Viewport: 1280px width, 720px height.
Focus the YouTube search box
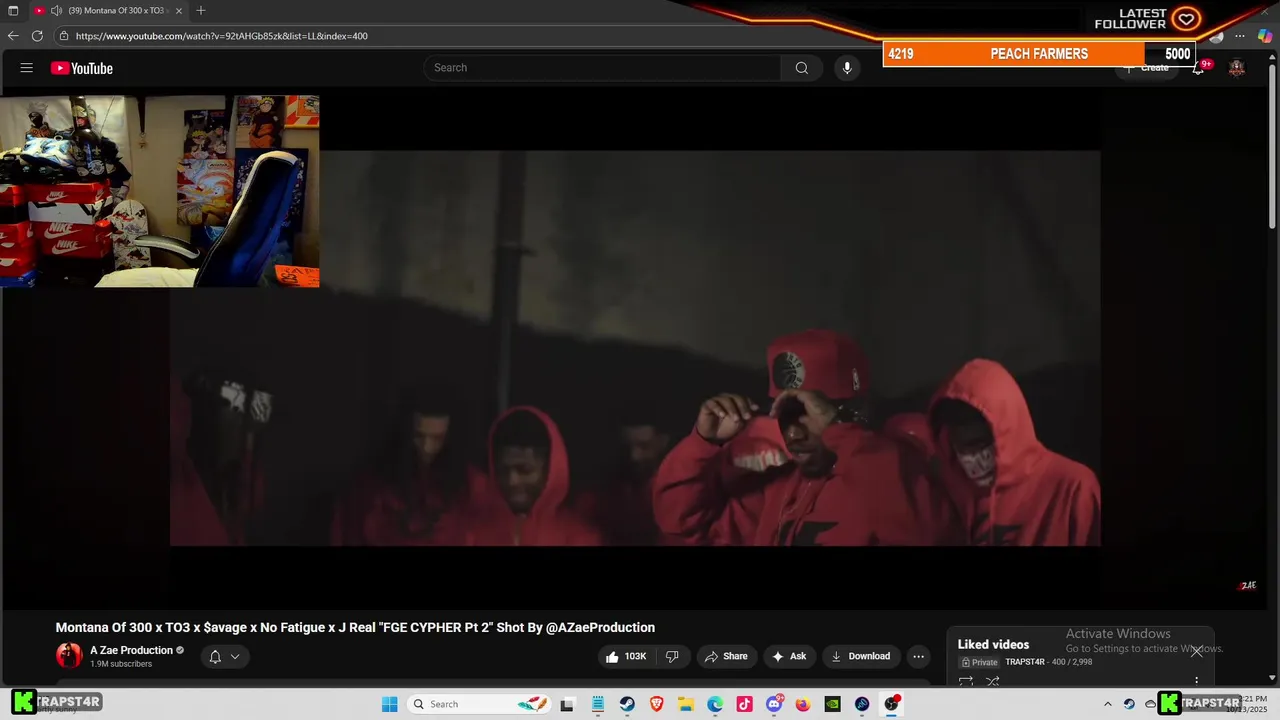point(603,68)
